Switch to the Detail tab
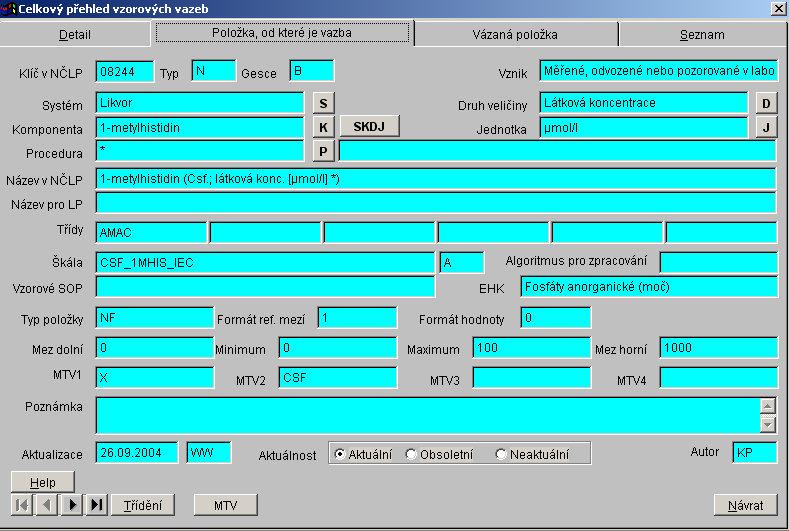The width and height of the screenshot is (789, 531). pyautogui.click(x=75, y=34)
